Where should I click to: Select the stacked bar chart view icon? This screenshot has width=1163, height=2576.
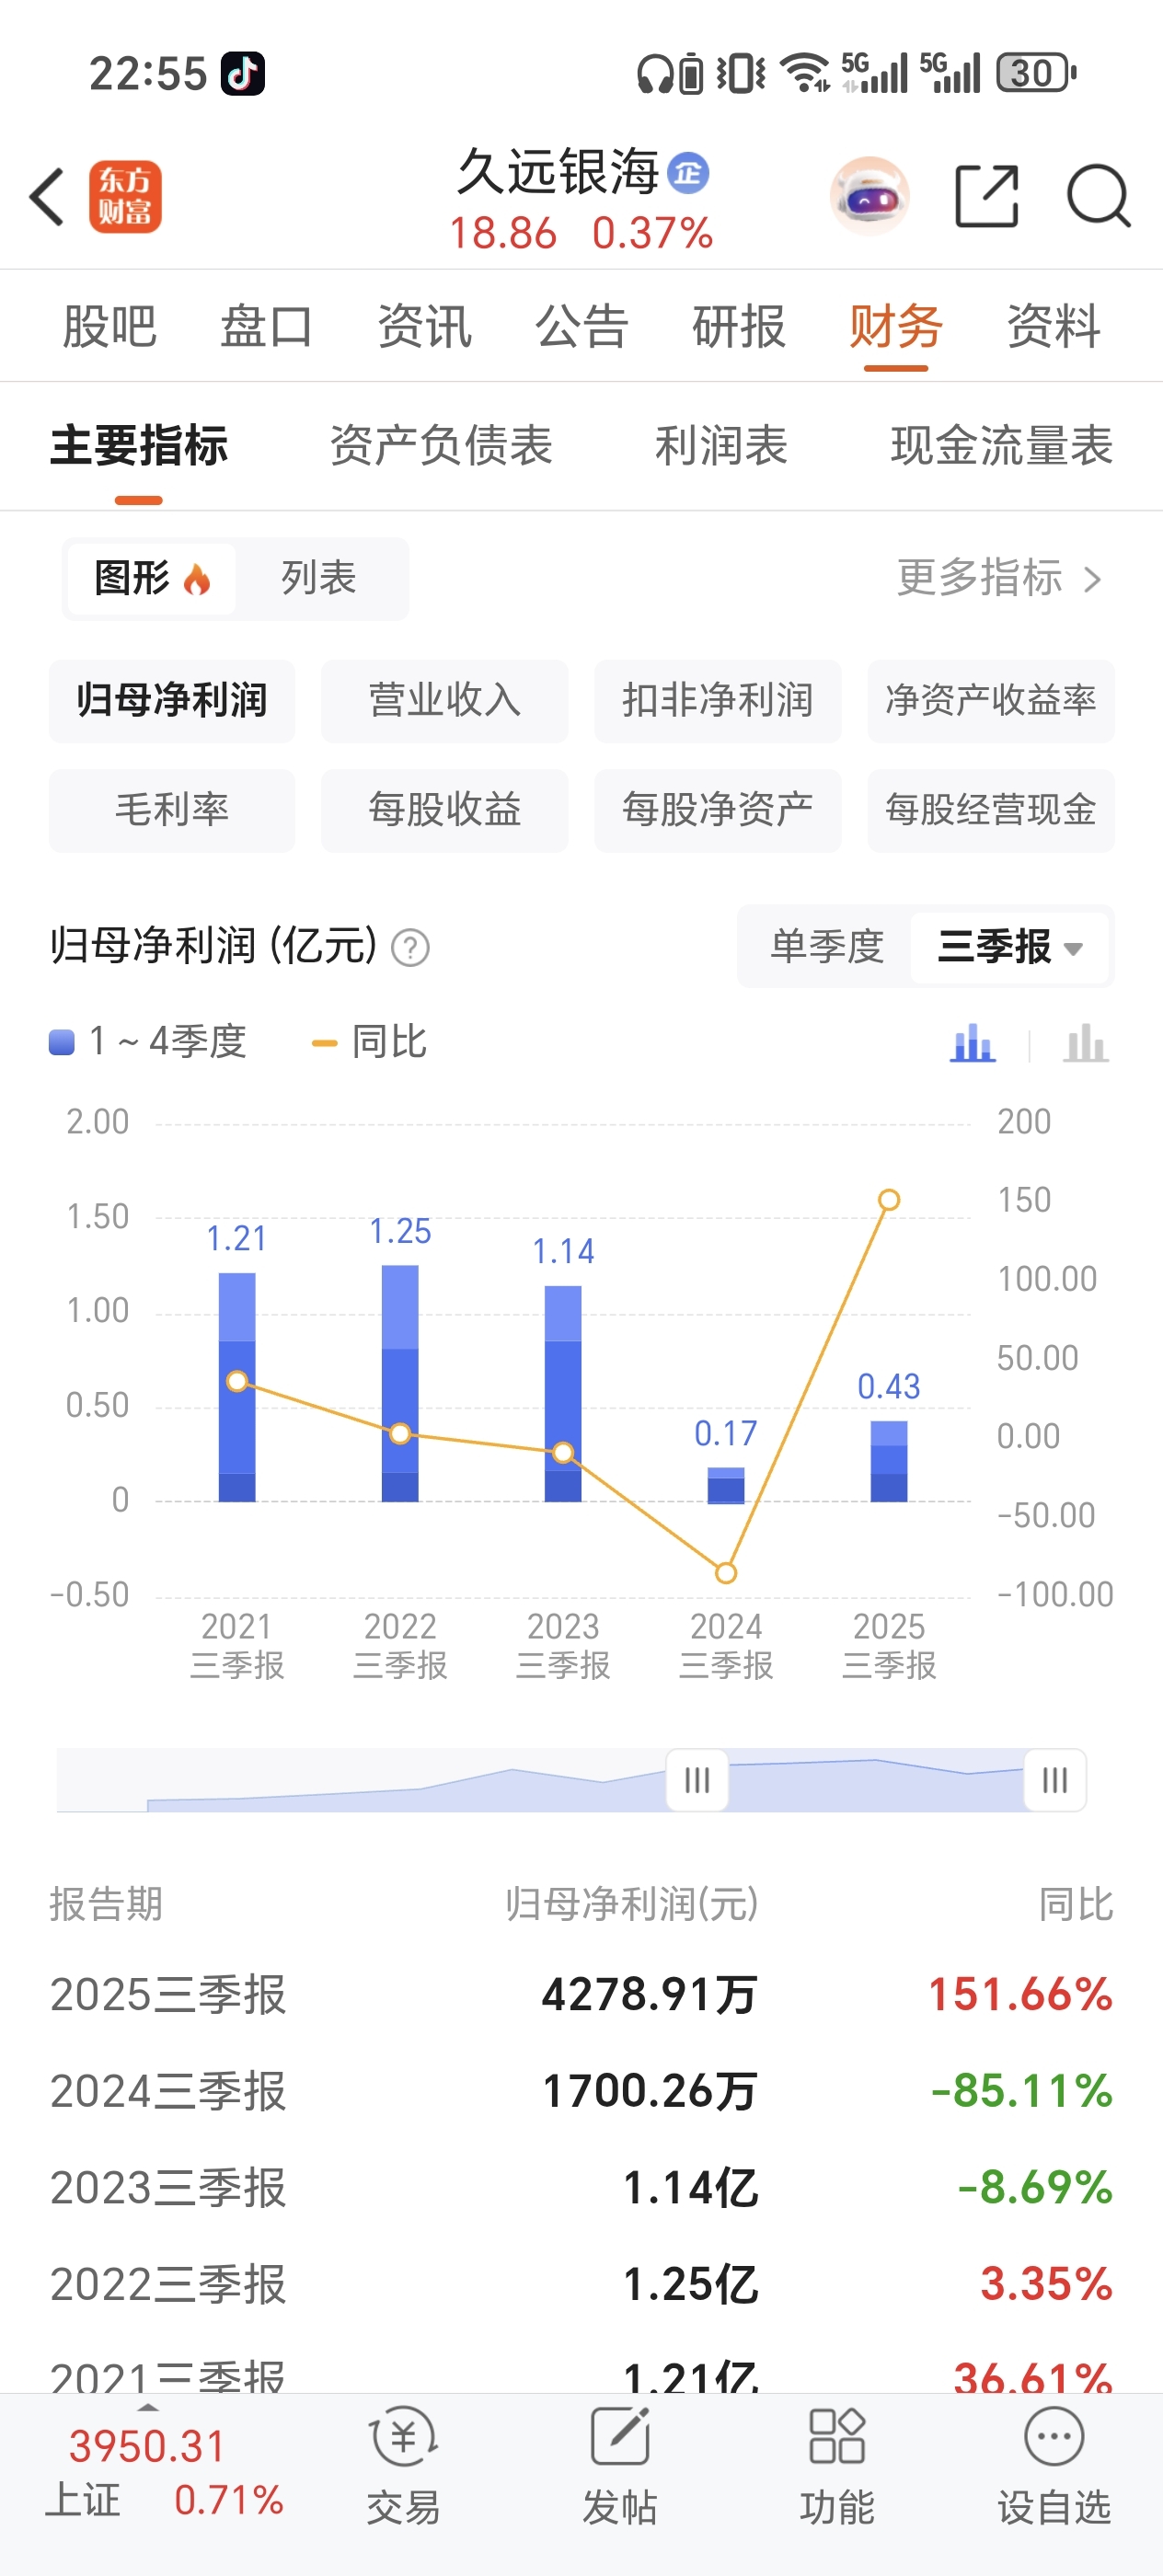973,1043
